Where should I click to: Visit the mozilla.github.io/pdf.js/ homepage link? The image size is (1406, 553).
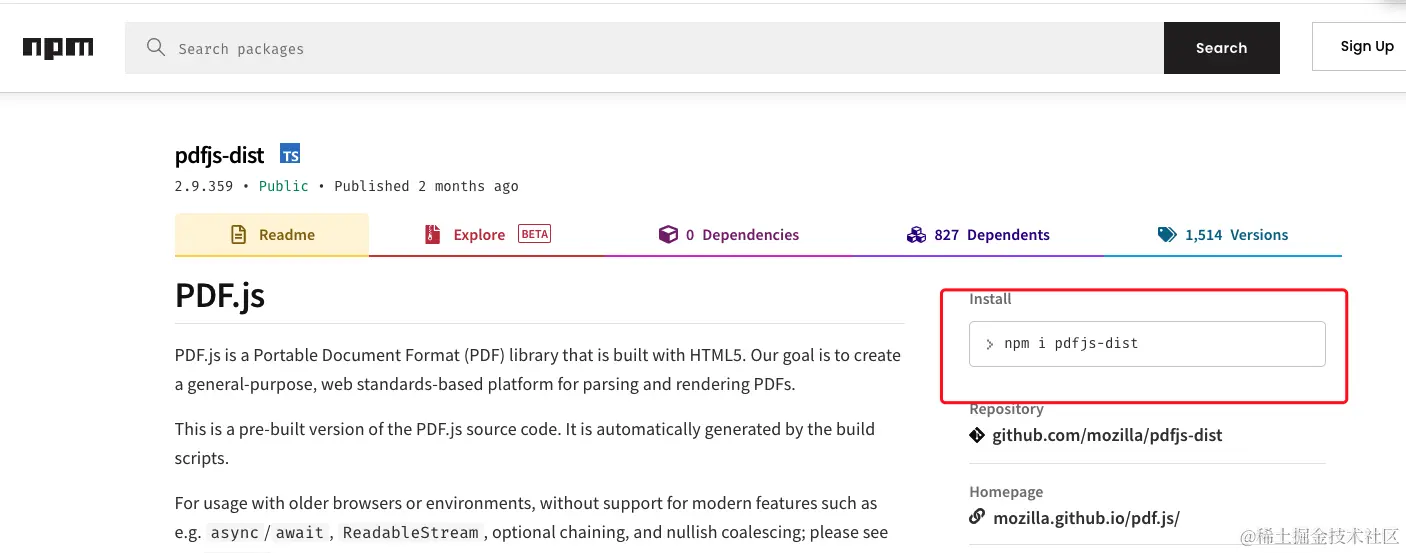[1086, 518]
